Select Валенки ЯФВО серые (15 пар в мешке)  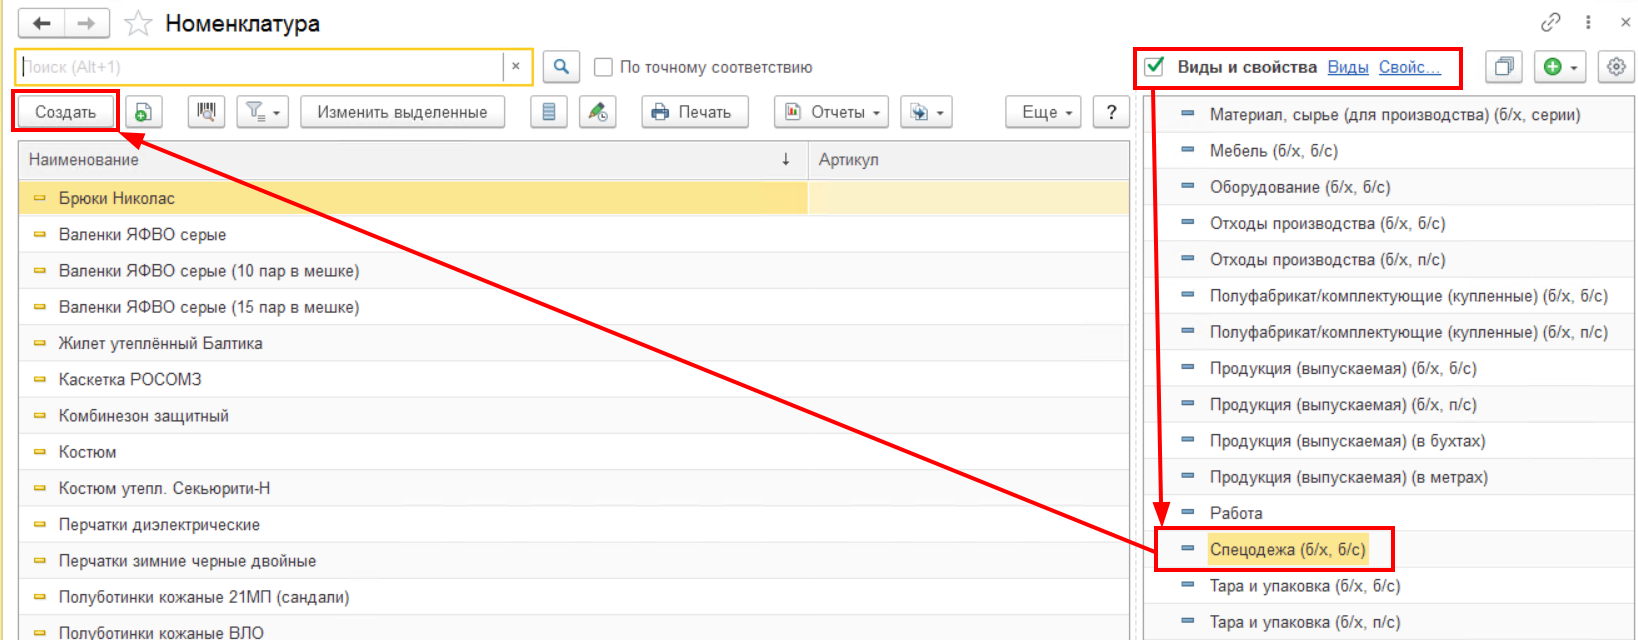pyautogui.click(x=574, y=307)
